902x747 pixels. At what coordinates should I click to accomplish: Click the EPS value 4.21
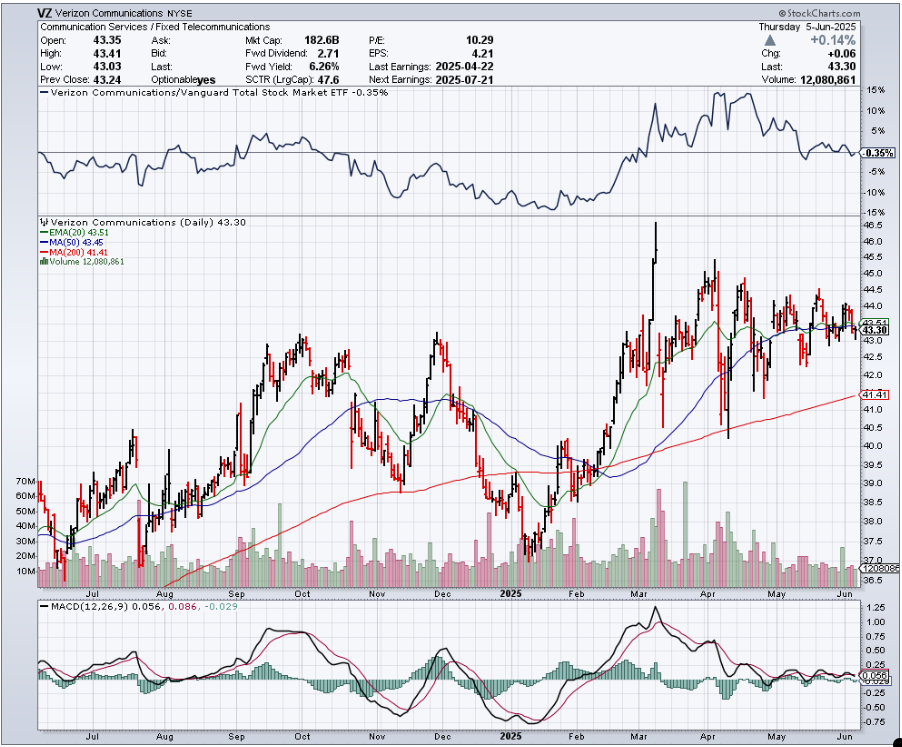[483, 53]
